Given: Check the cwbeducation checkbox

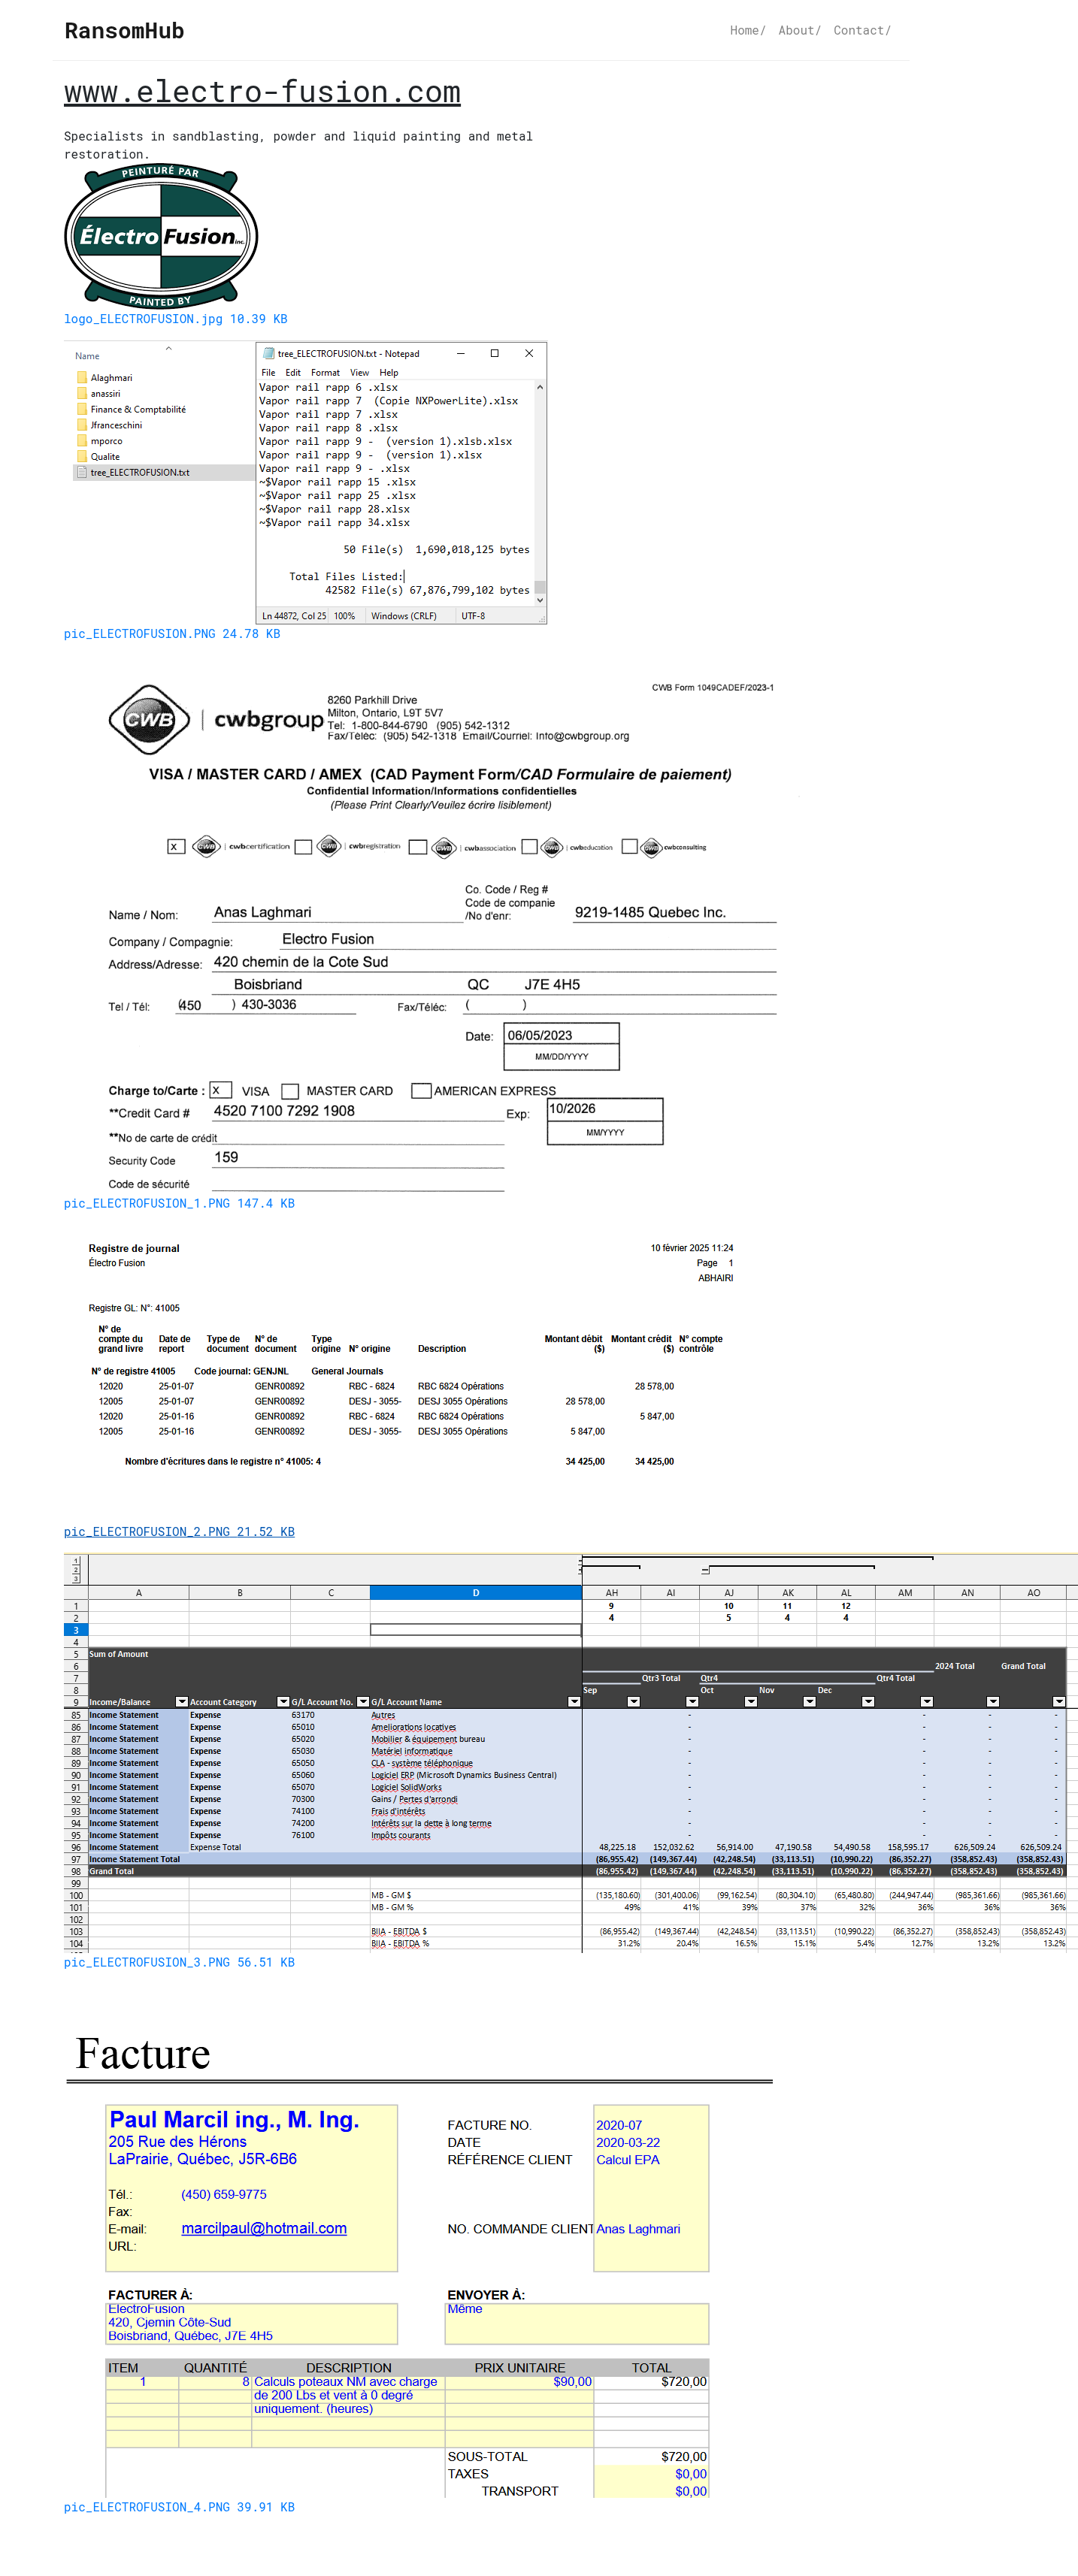Looking at the screenshot, I should pos(530,847).
